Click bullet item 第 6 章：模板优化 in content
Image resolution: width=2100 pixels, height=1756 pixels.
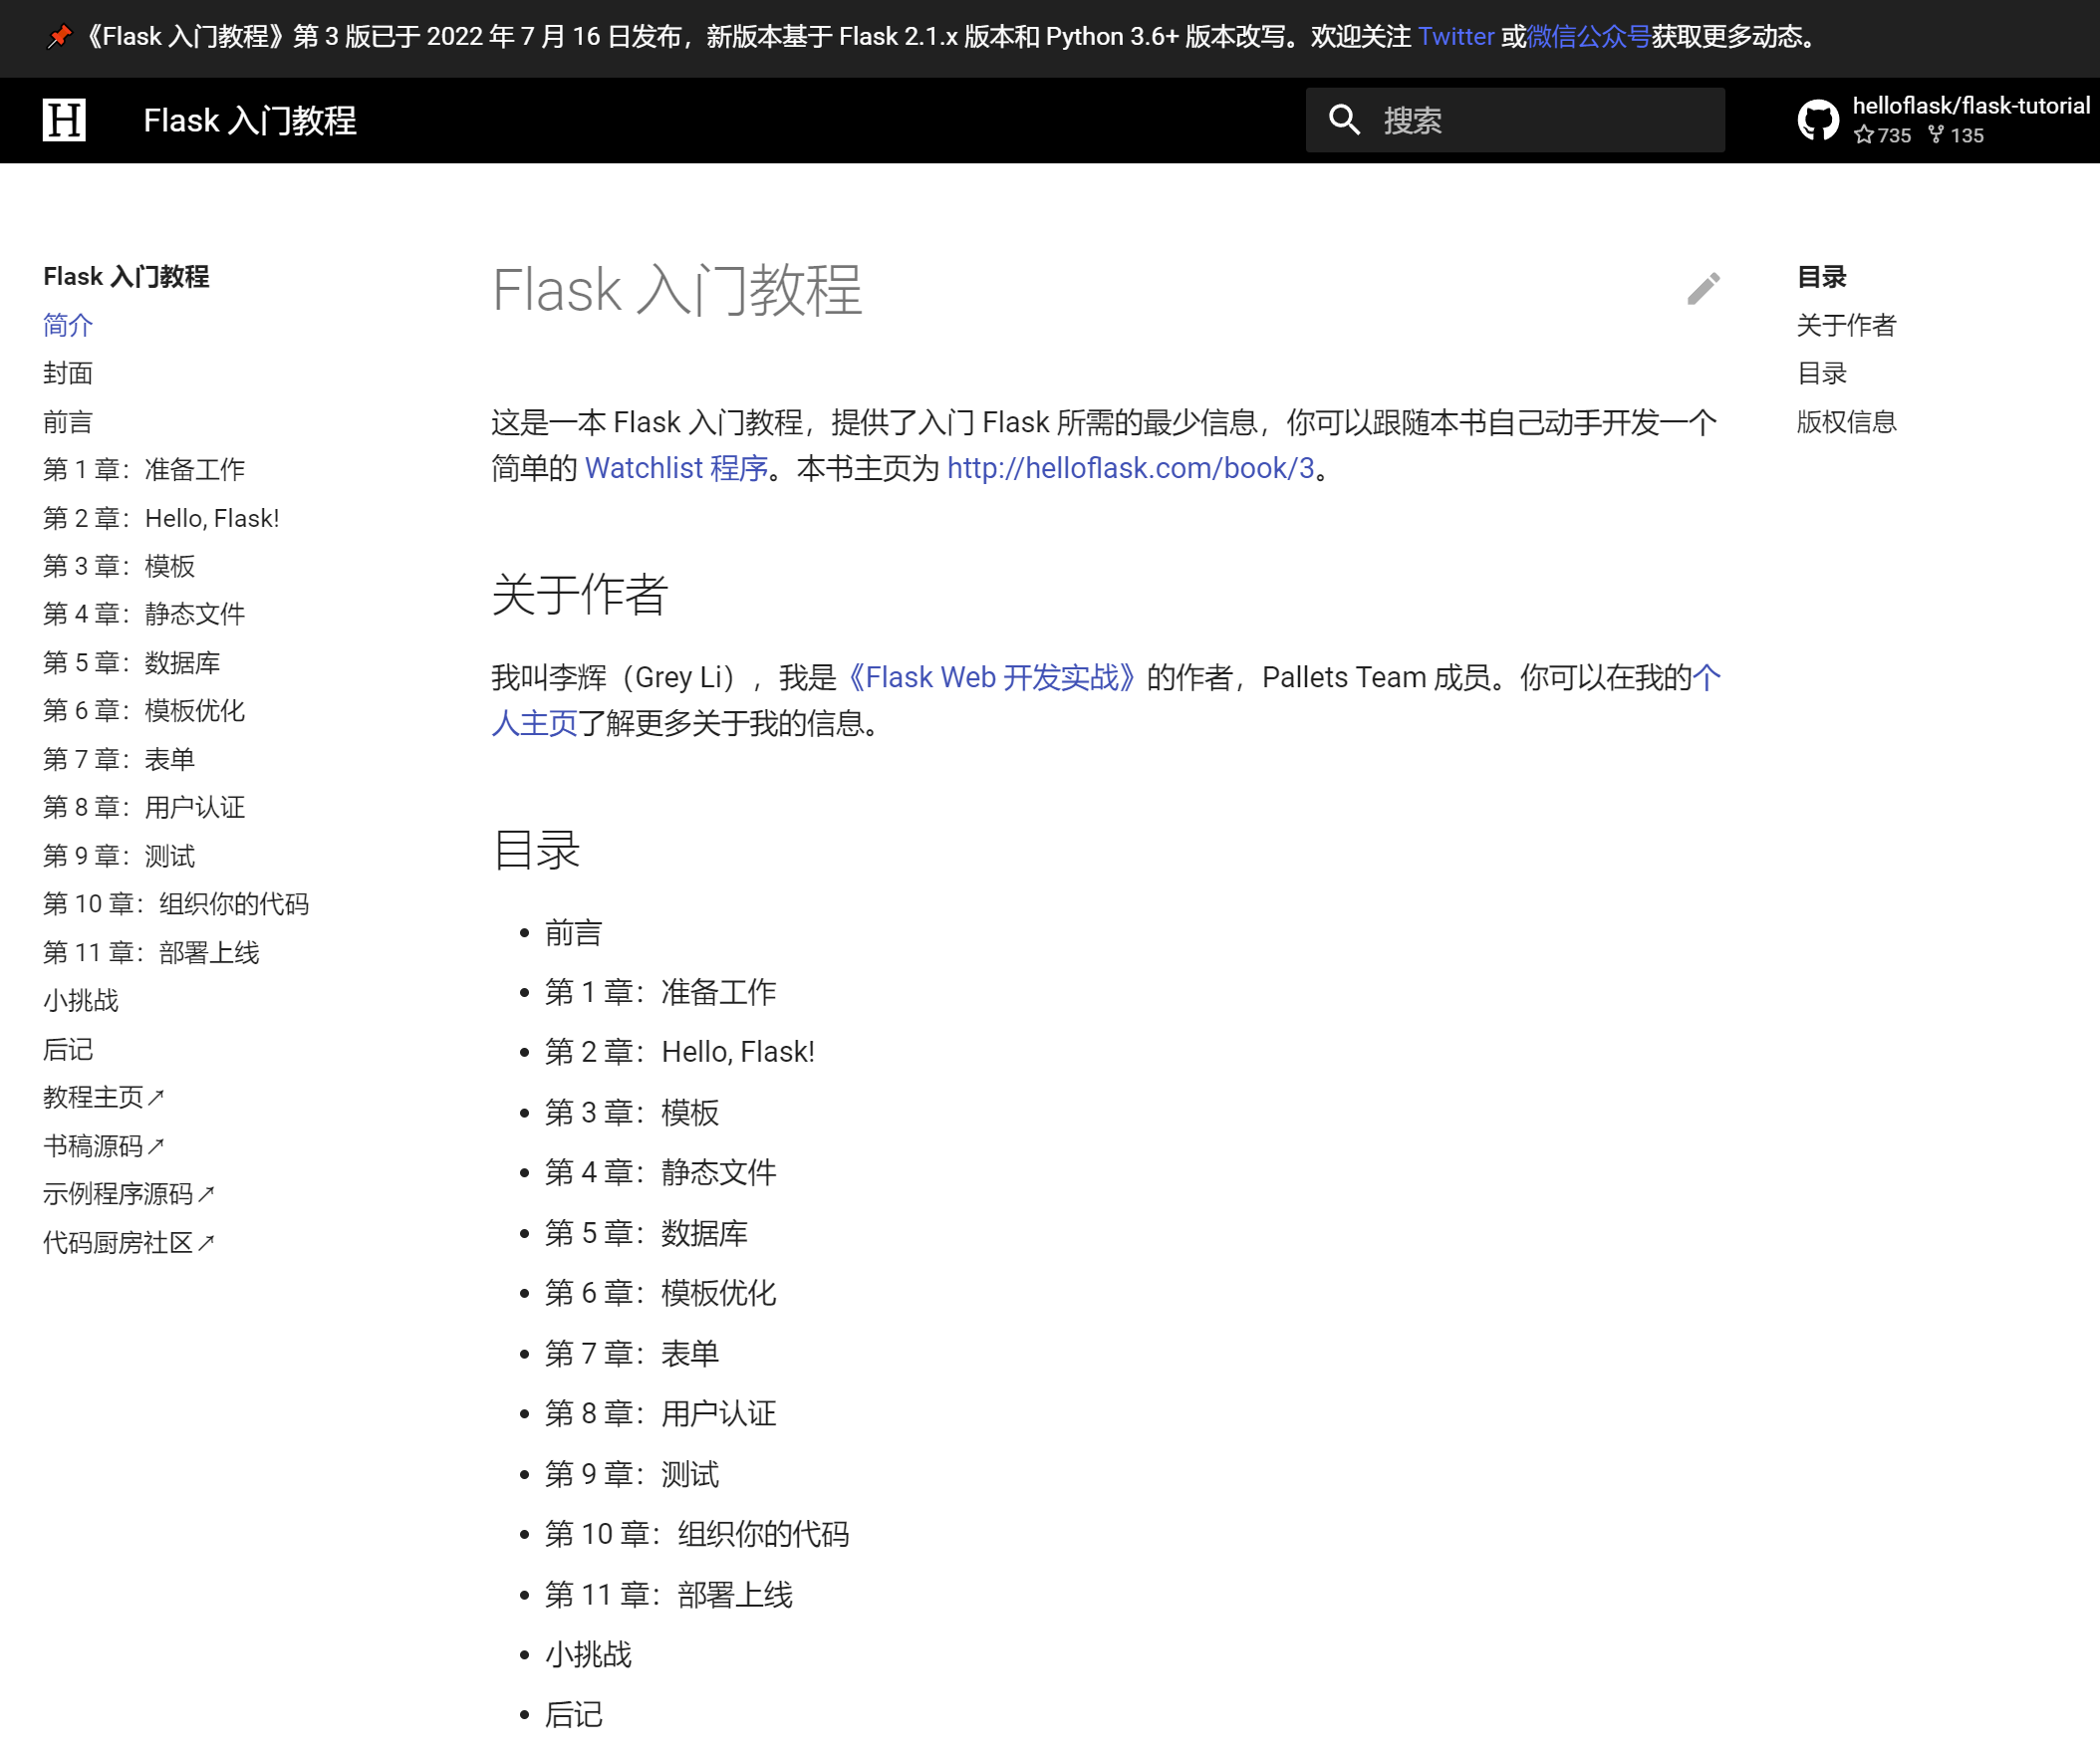point(660,1293)
